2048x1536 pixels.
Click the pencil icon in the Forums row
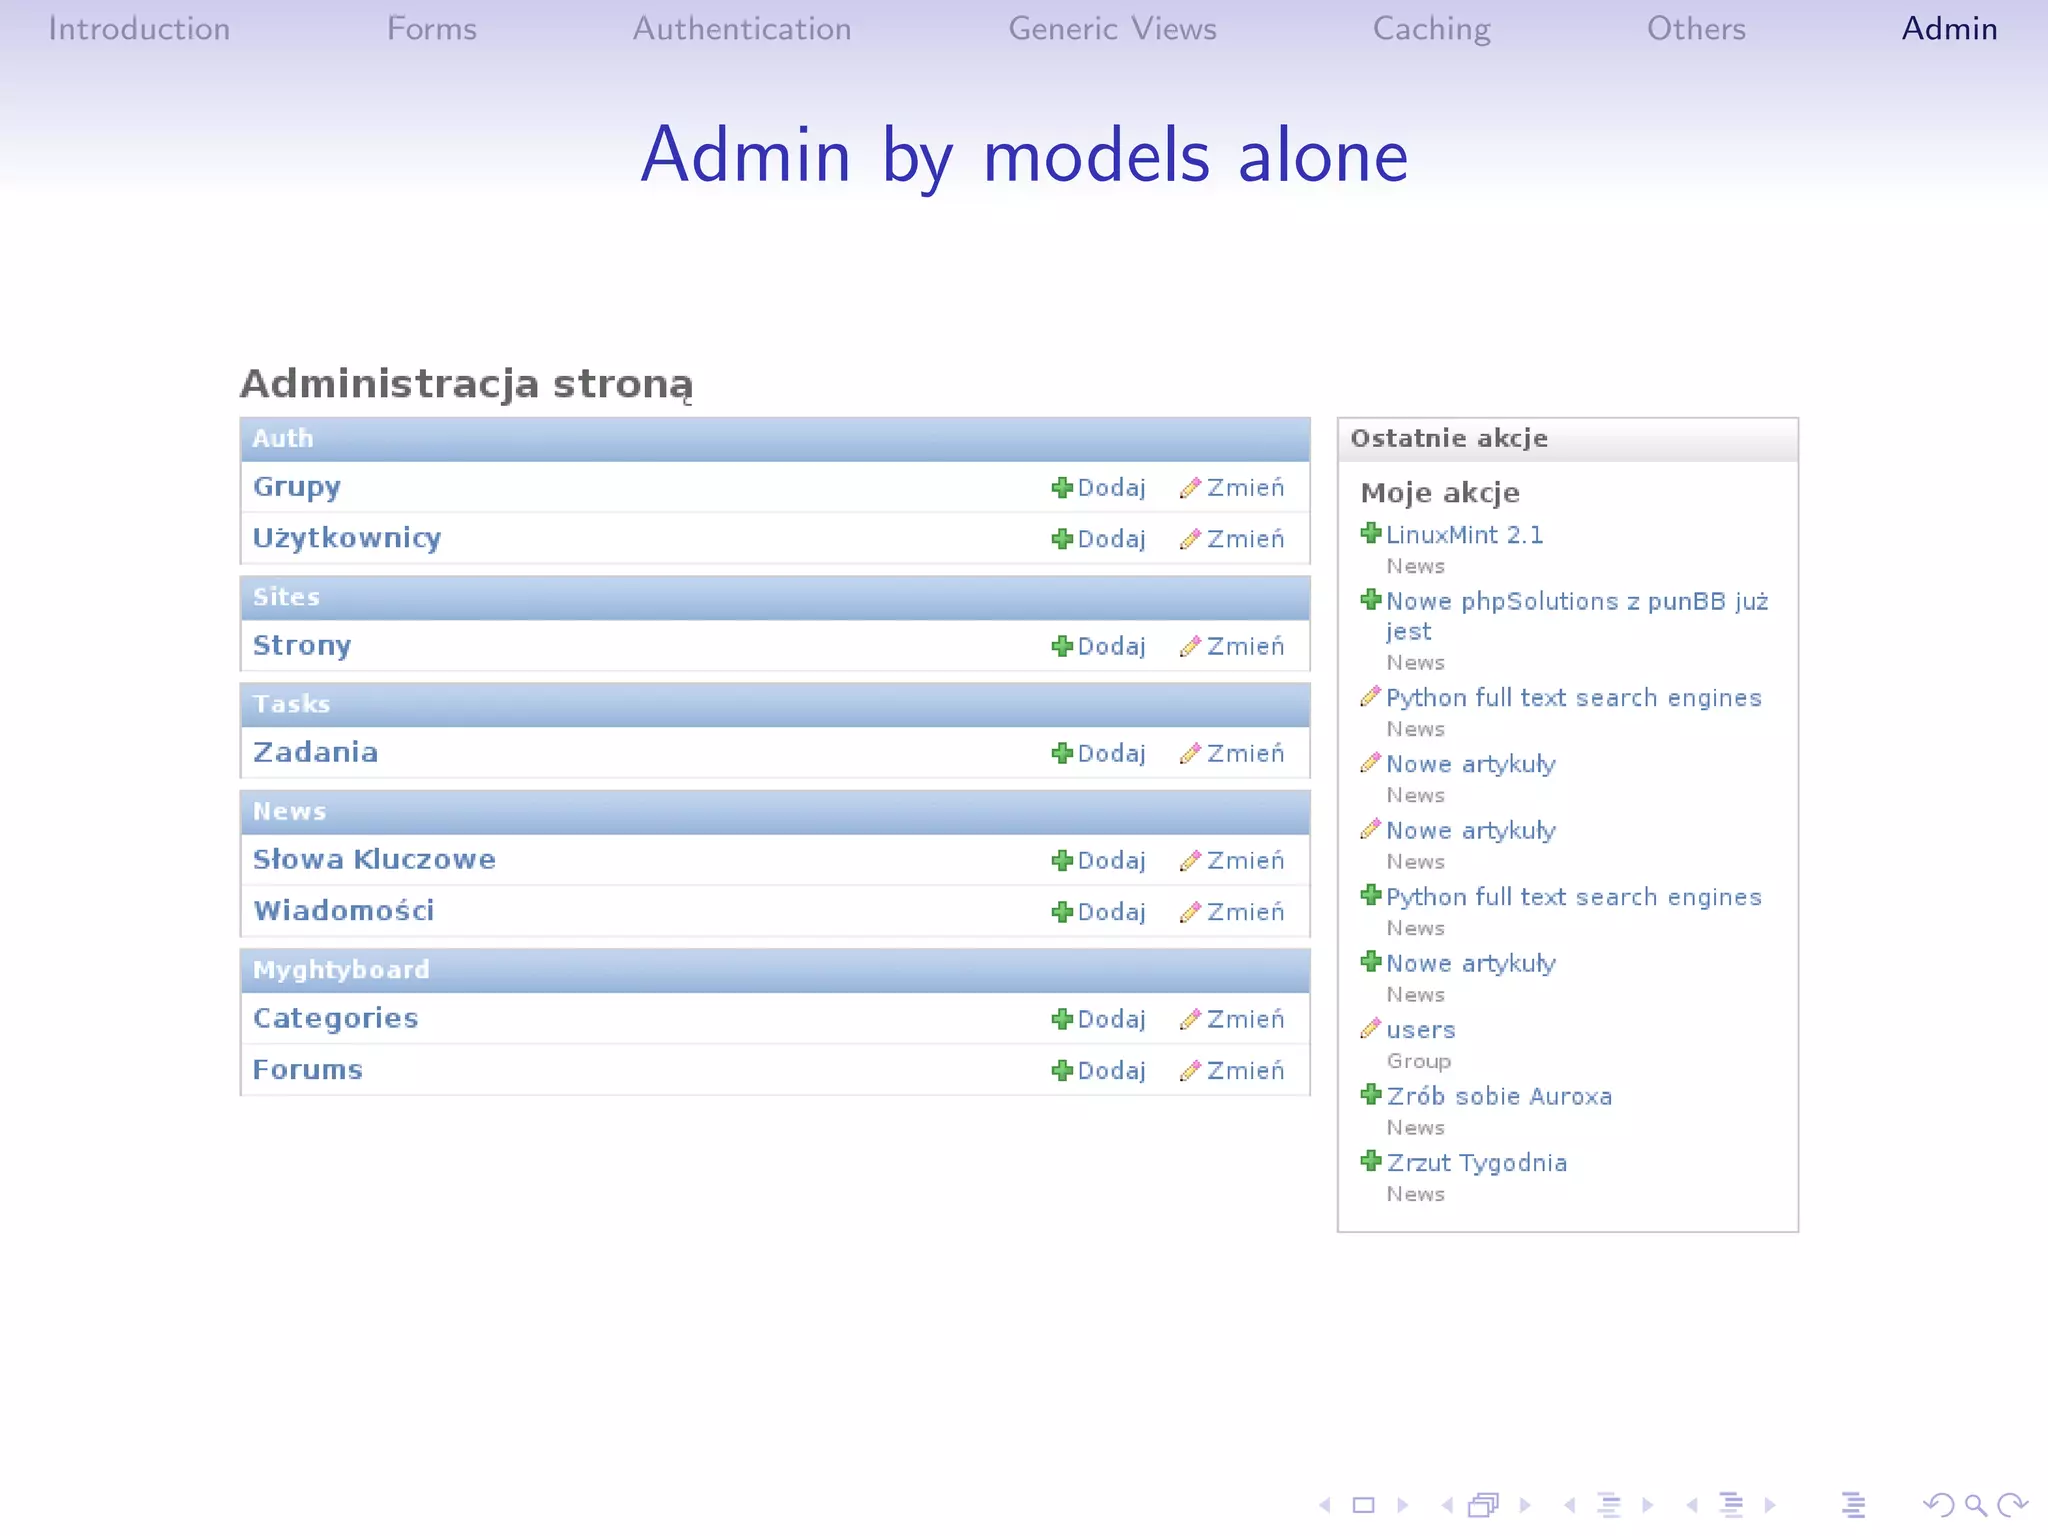[1190, 1070]
